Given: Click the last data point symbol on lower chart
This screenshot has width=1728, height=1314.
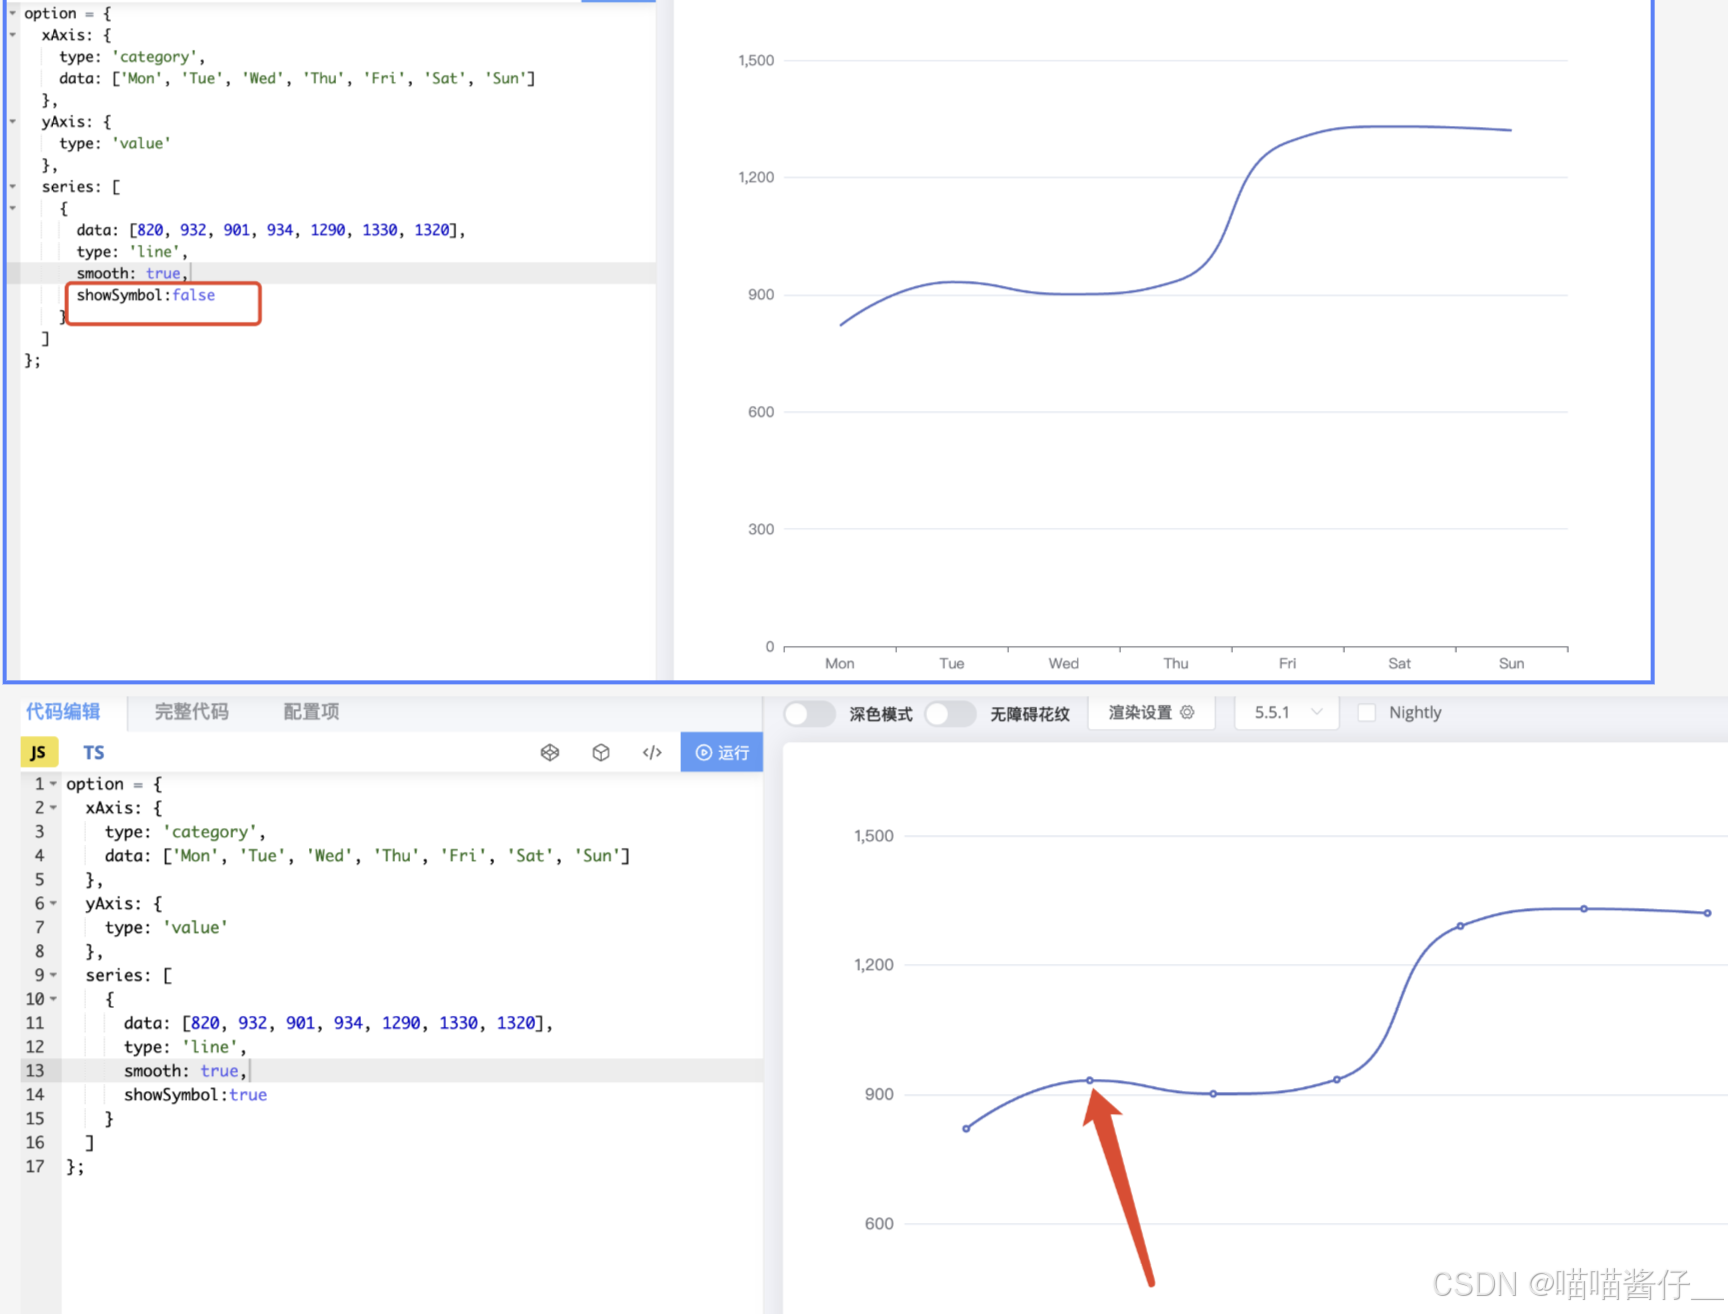Looking at the screenshot, I should point(1708,913).
